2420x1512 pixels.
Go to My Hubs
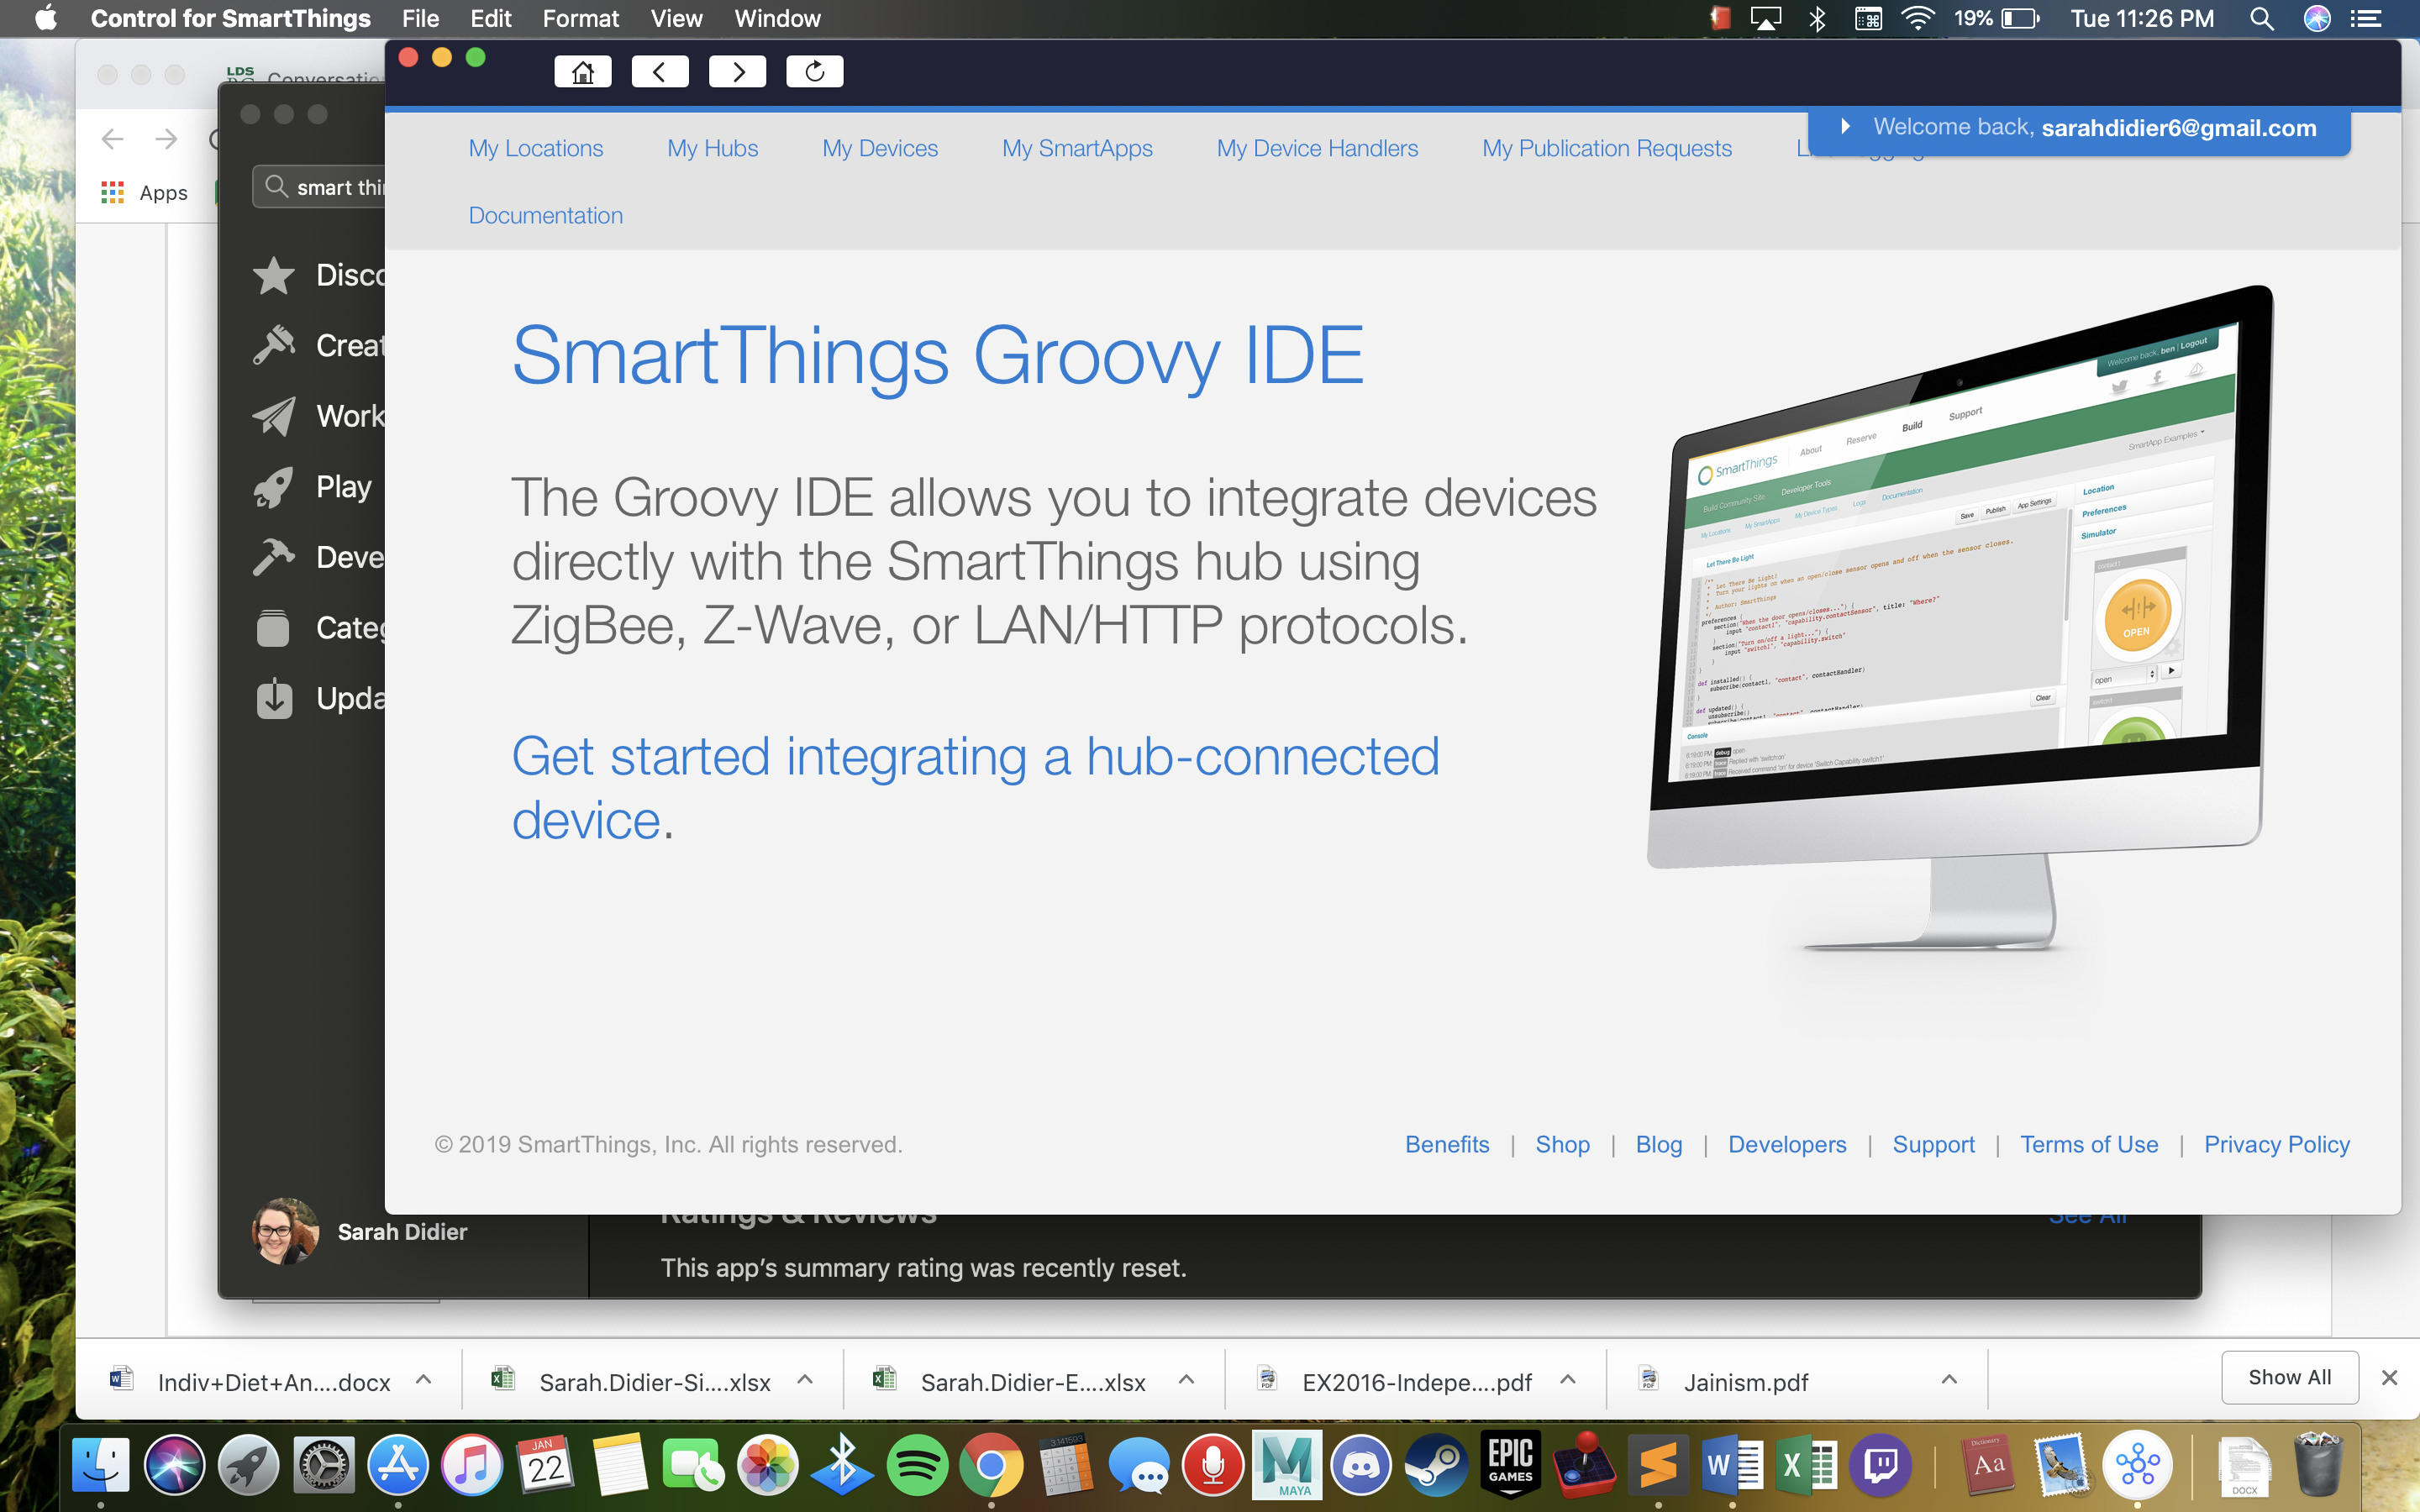coord(713,148)
